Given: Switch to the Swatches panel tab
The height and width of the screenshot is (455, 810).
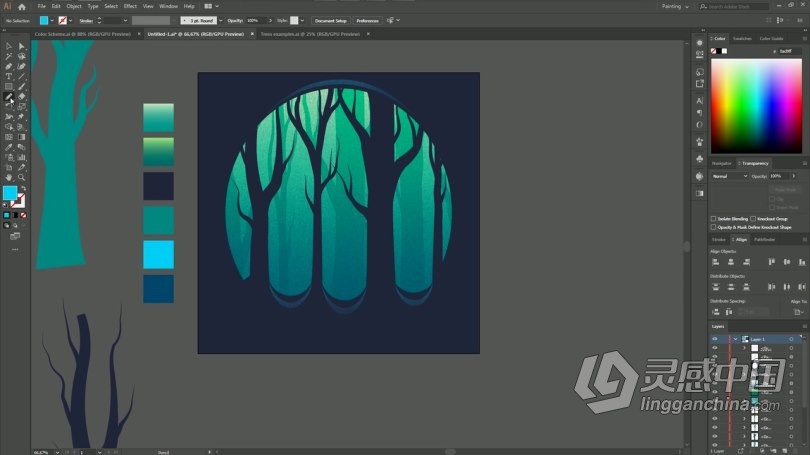Looking at the screenshot, I should pyautogui.click(x=742, y=39).
